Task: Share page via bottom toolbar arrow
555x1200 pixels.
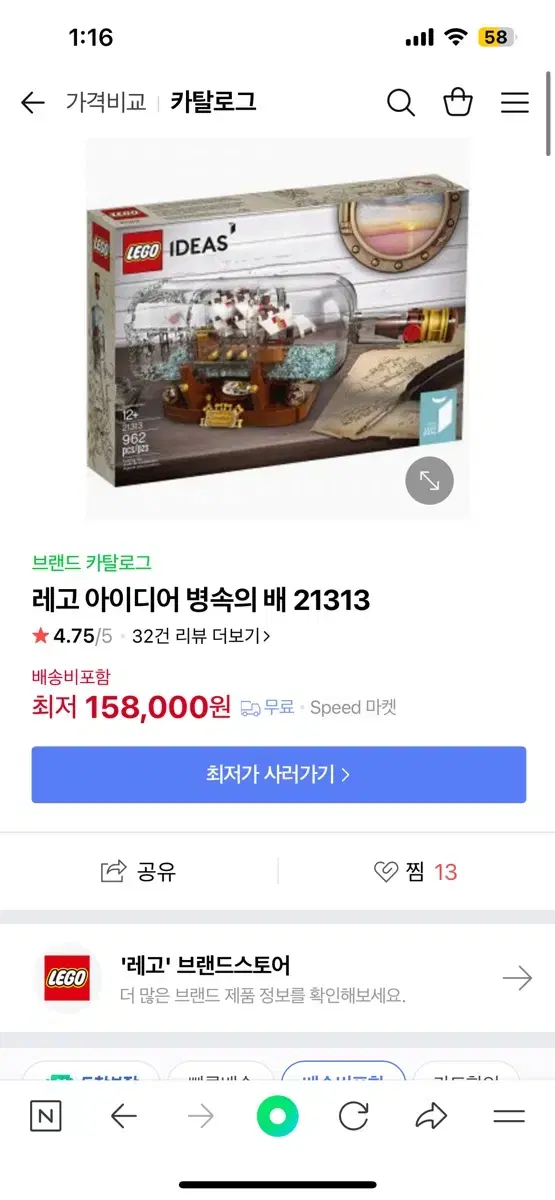Action: pyautogui.click(x=431, y=1116)
